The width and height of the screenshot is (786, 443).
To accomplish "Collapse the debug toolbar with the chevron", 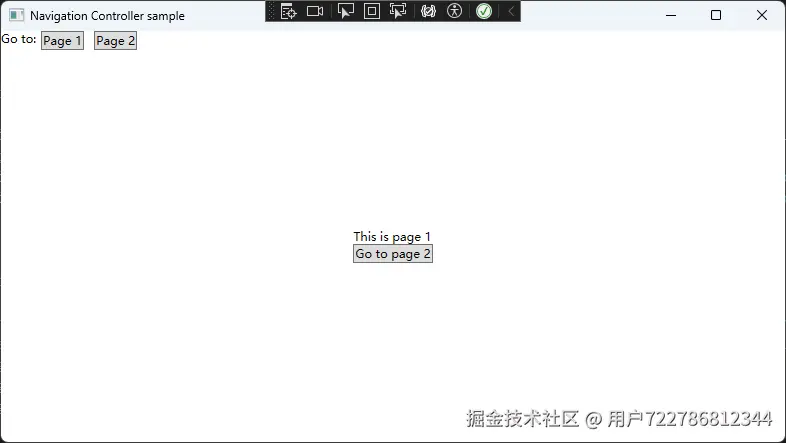I will pyautogui.click(x=511, y=11).
